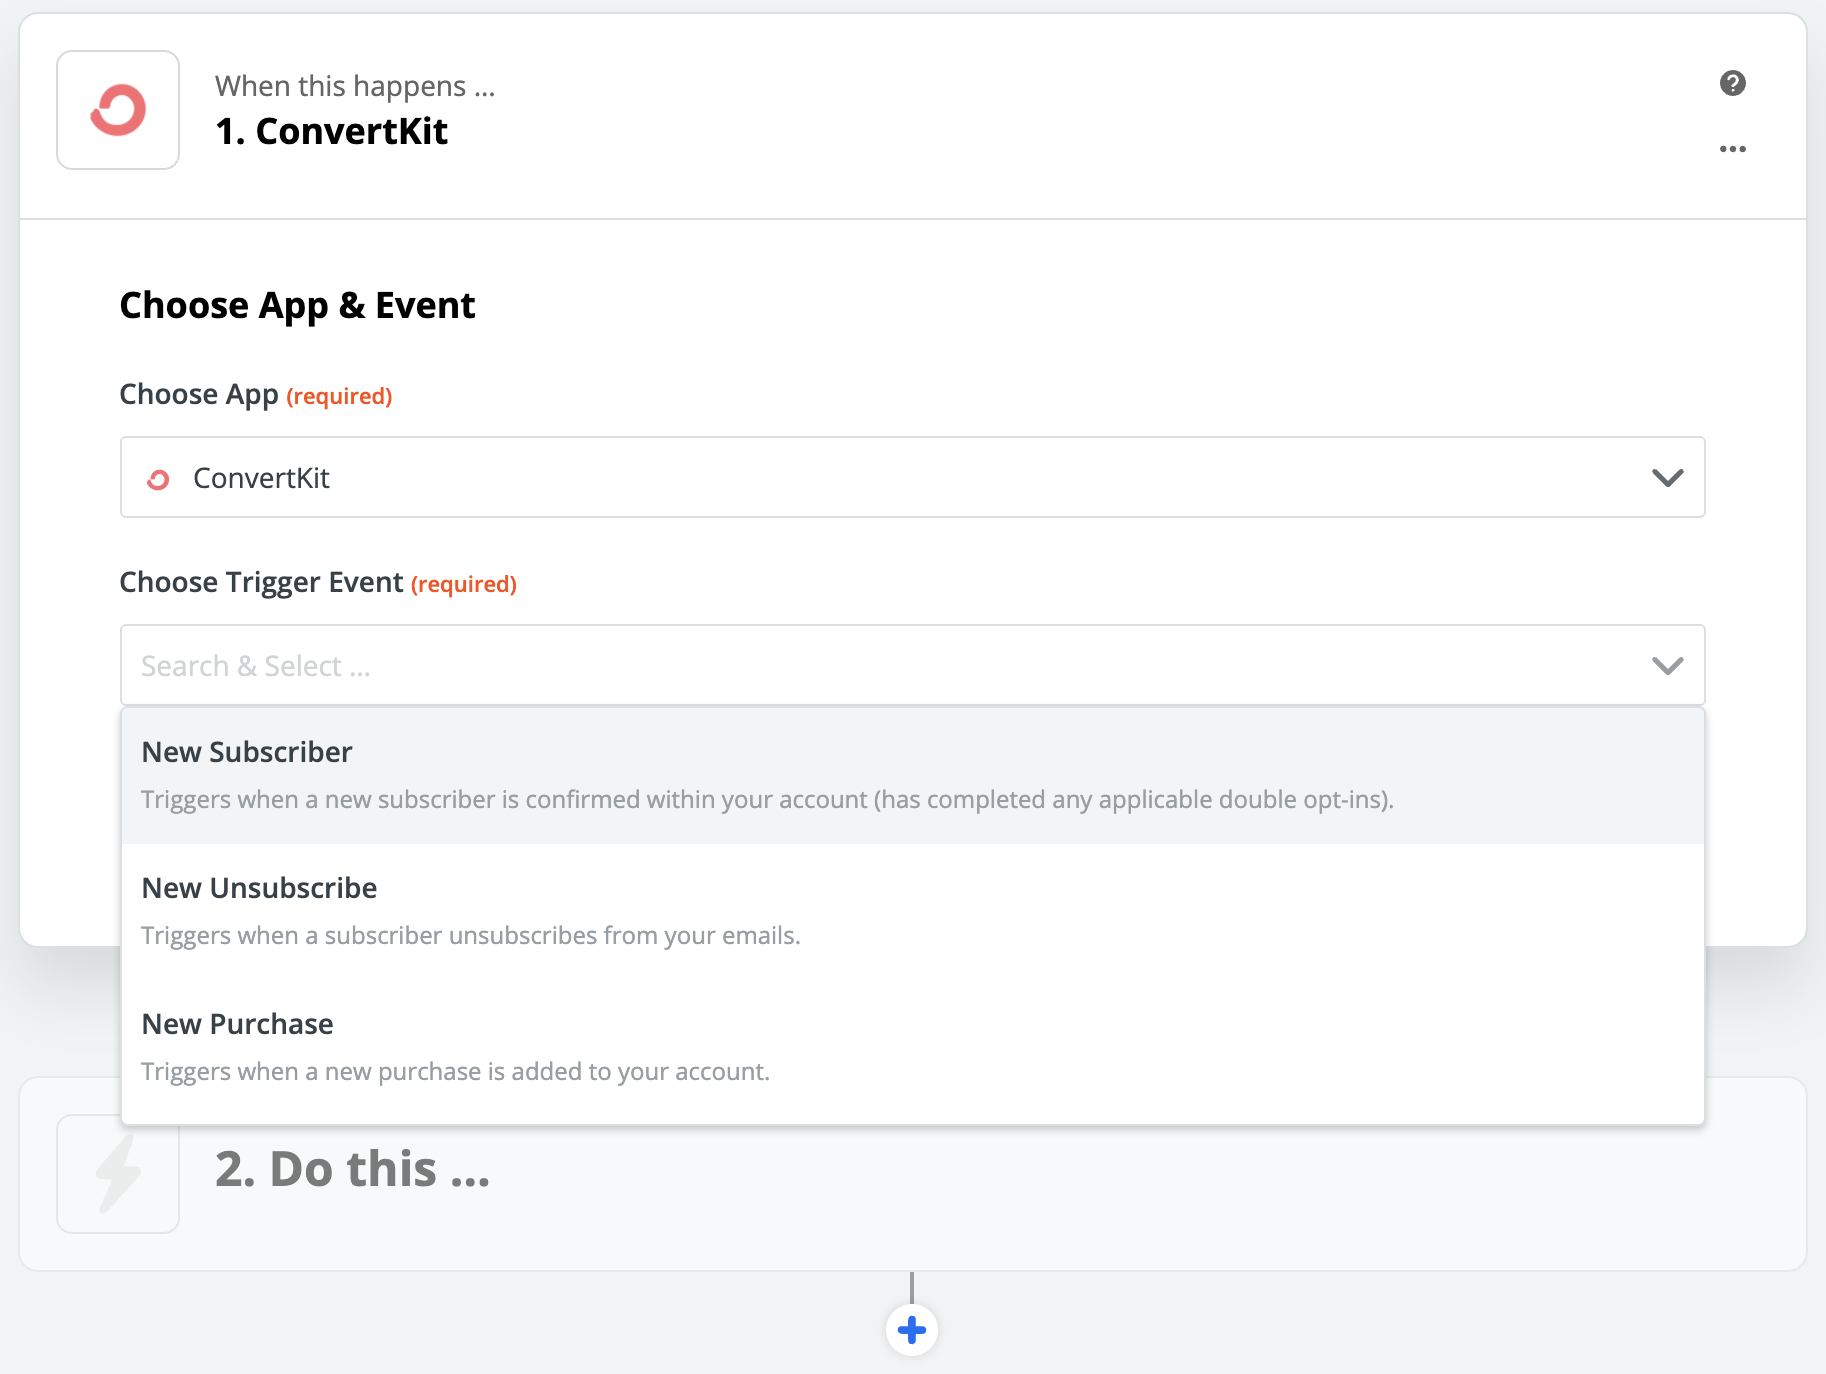Select New Subscriber trigger option
Viewport: 1826px width, 1374px height.
pos(912,775)
